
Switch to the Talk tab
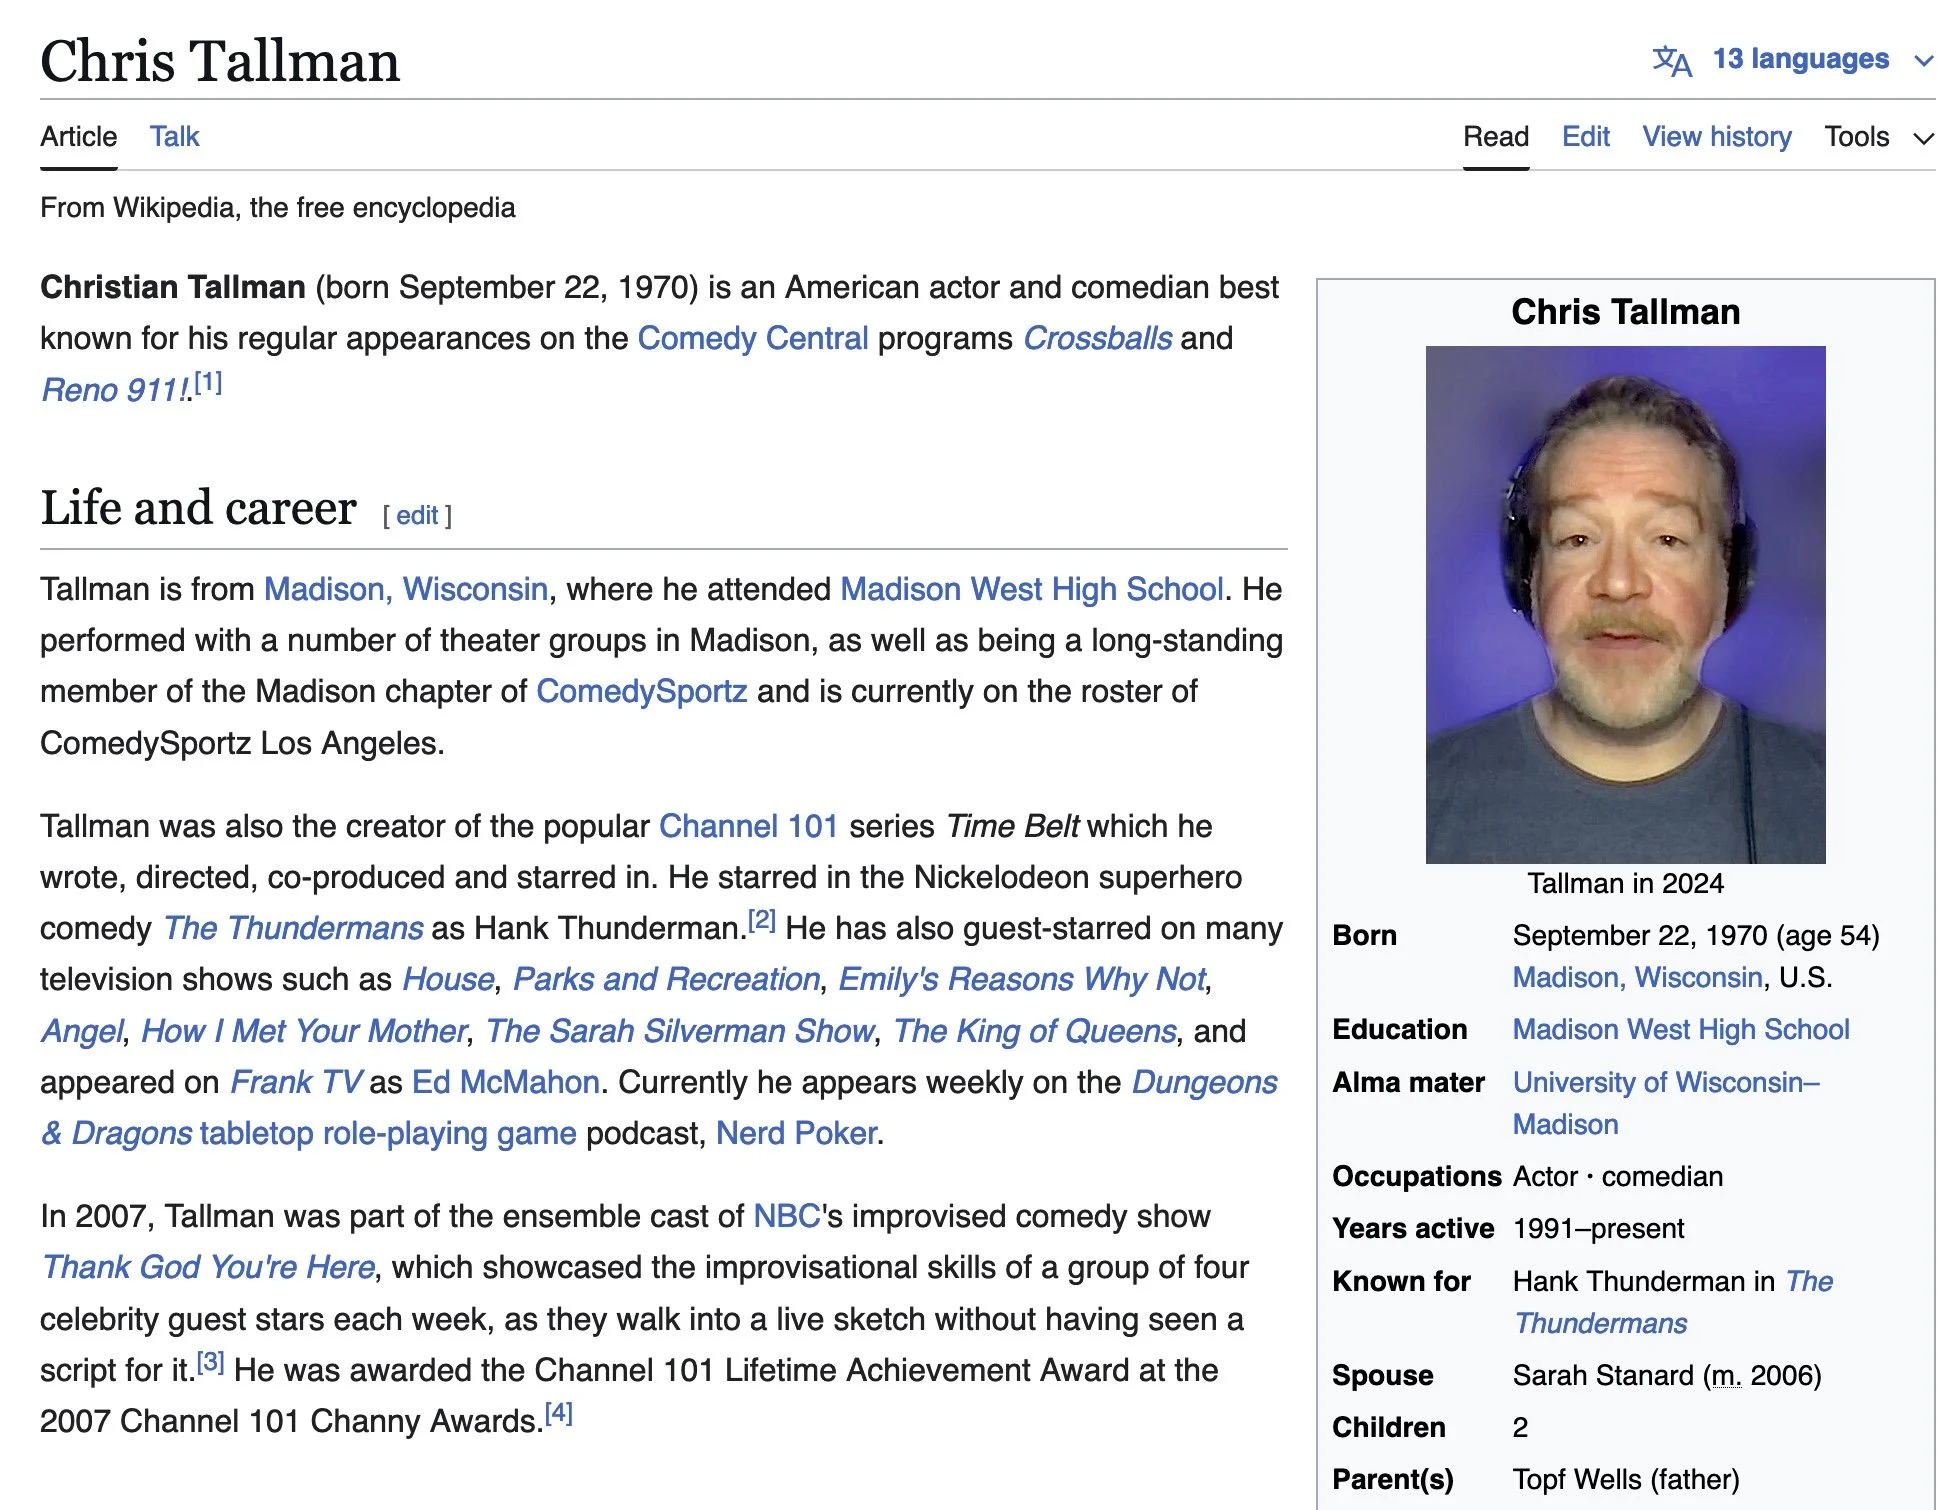(174, 137)
